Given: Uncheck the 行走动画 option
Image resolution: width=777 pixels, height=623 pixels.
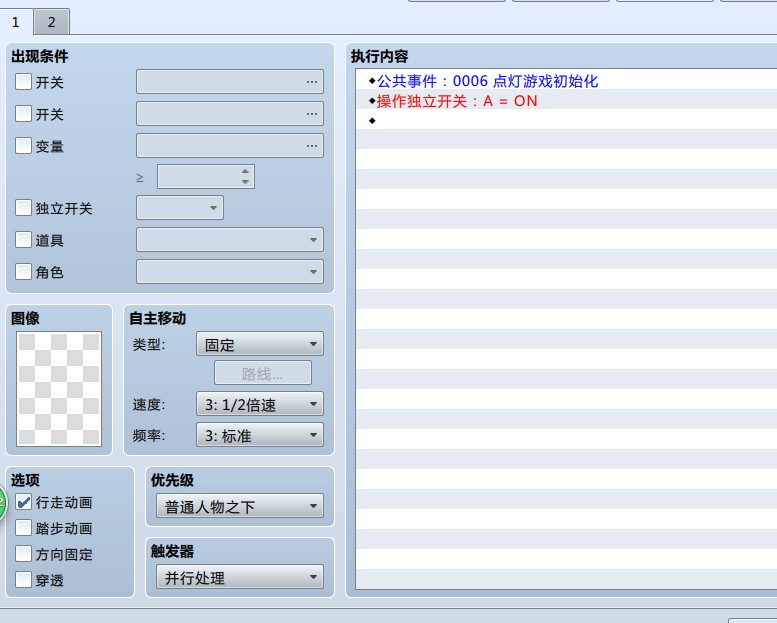Looking at the screenshot, I should click(x=23, y=502).
